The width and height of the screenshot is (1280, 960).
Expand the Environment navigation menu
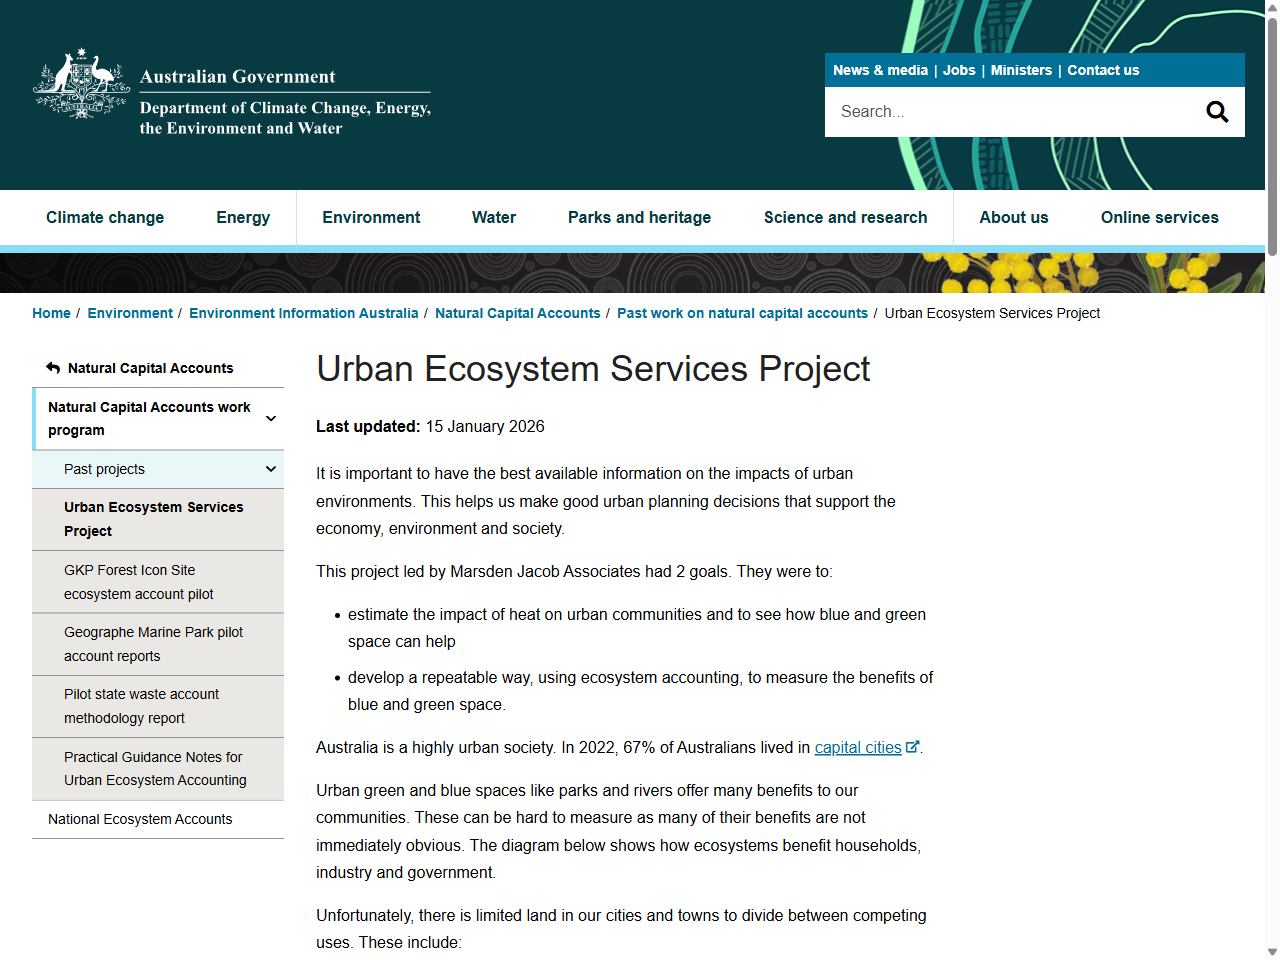click(371, 217)
